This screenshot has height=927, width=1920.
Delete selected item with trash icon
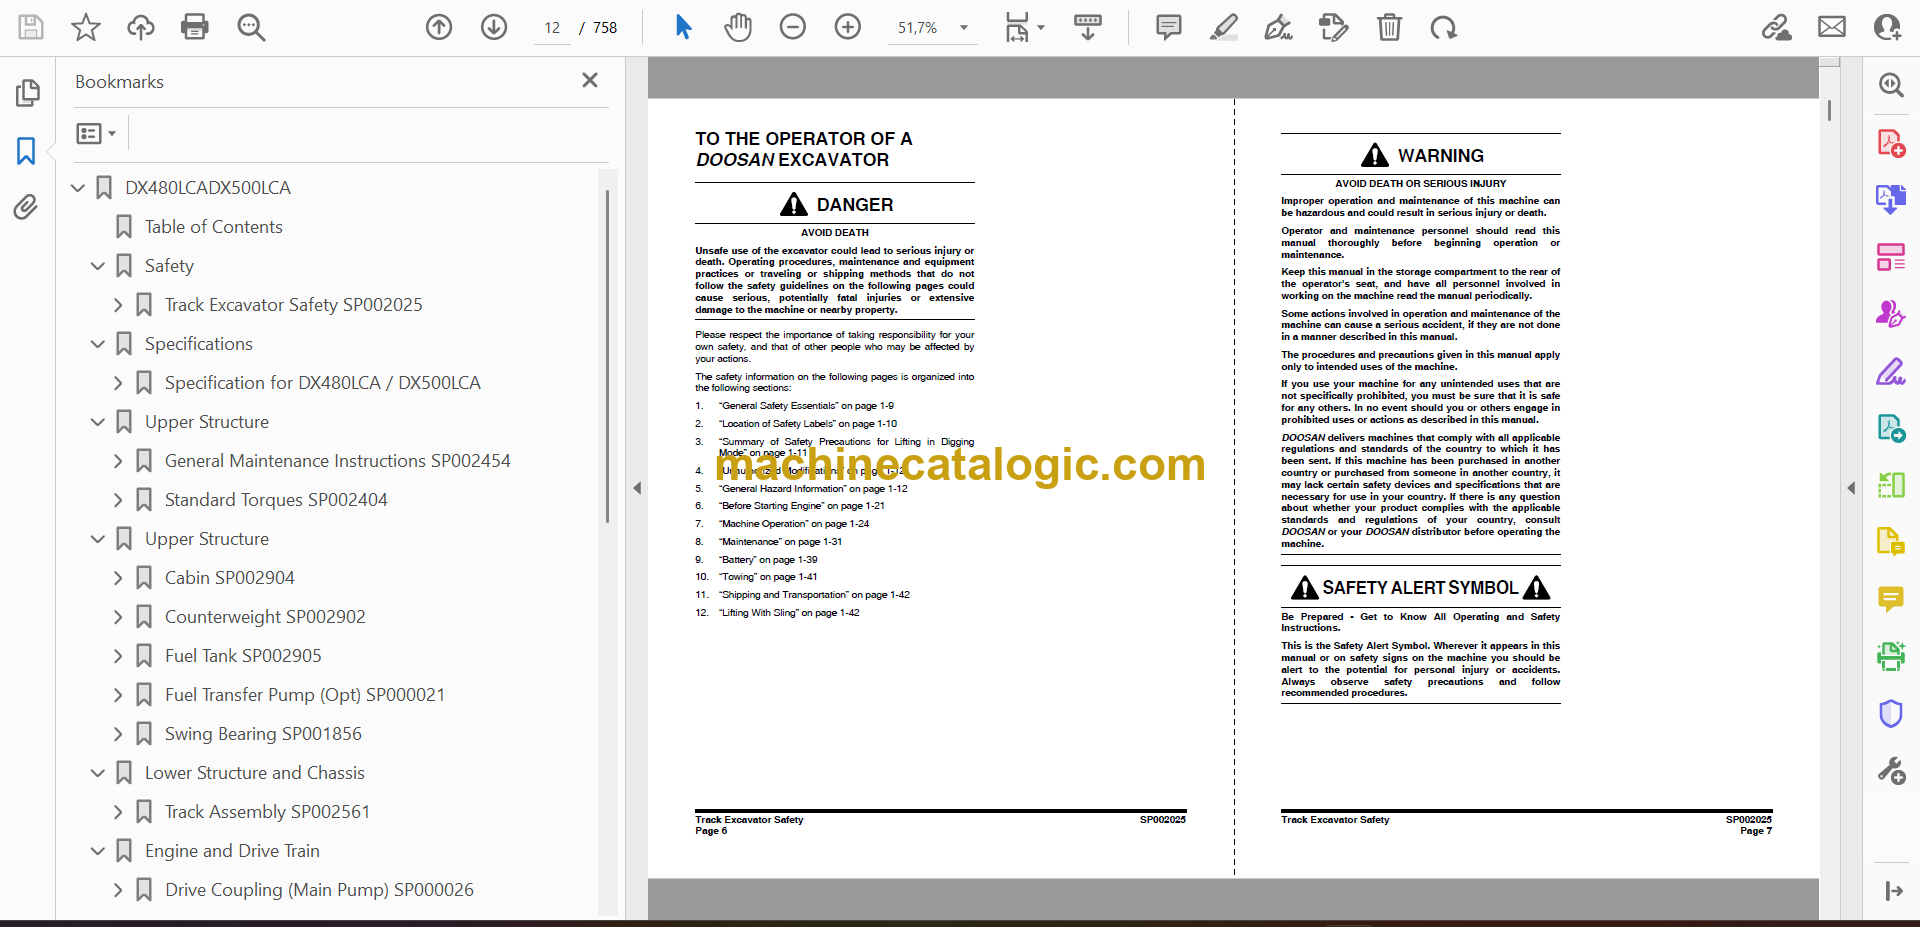point(1389,27)
